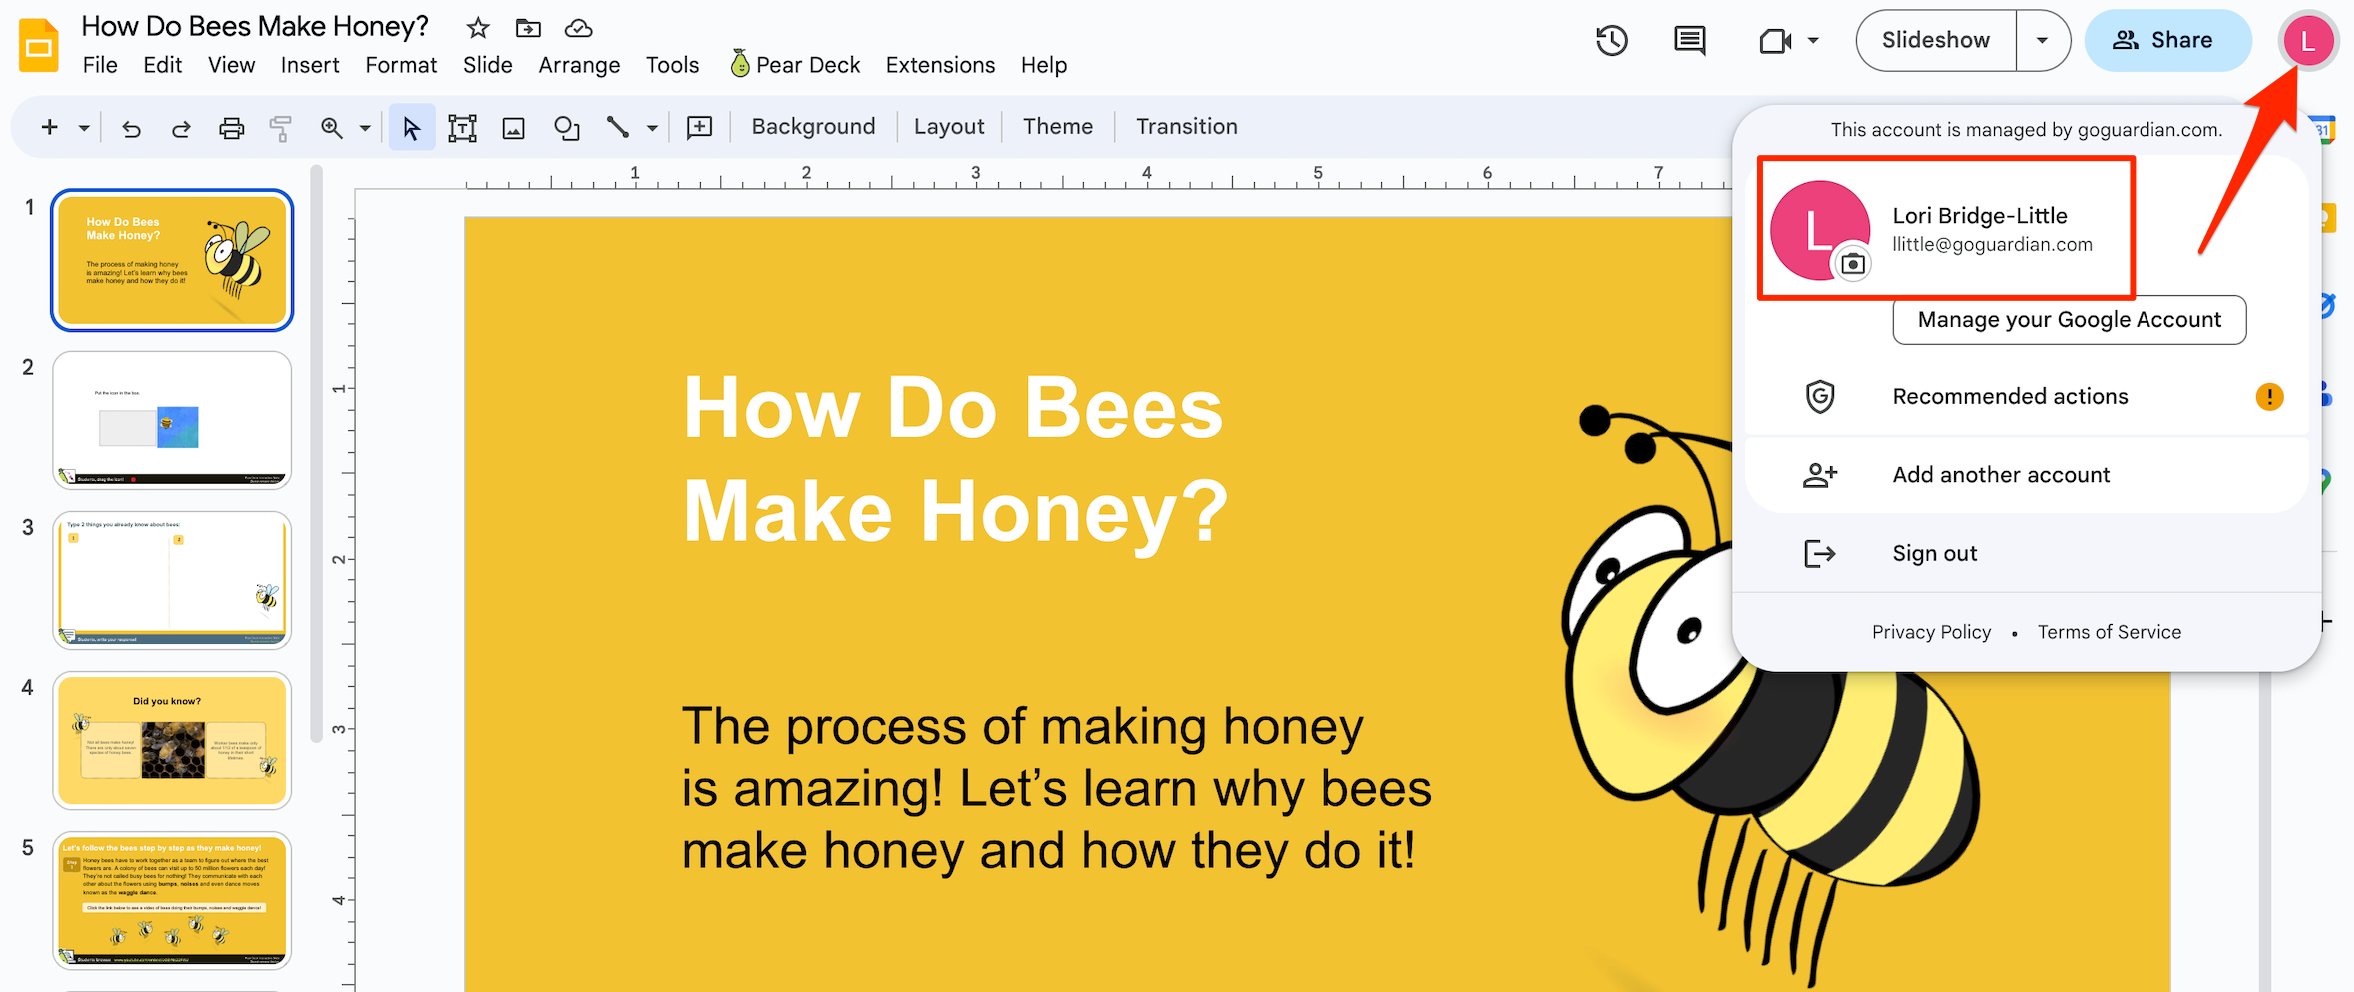Screen dimensions: 2354x992
Task: Click the Share button
Action: click(x=2167, y=40)
